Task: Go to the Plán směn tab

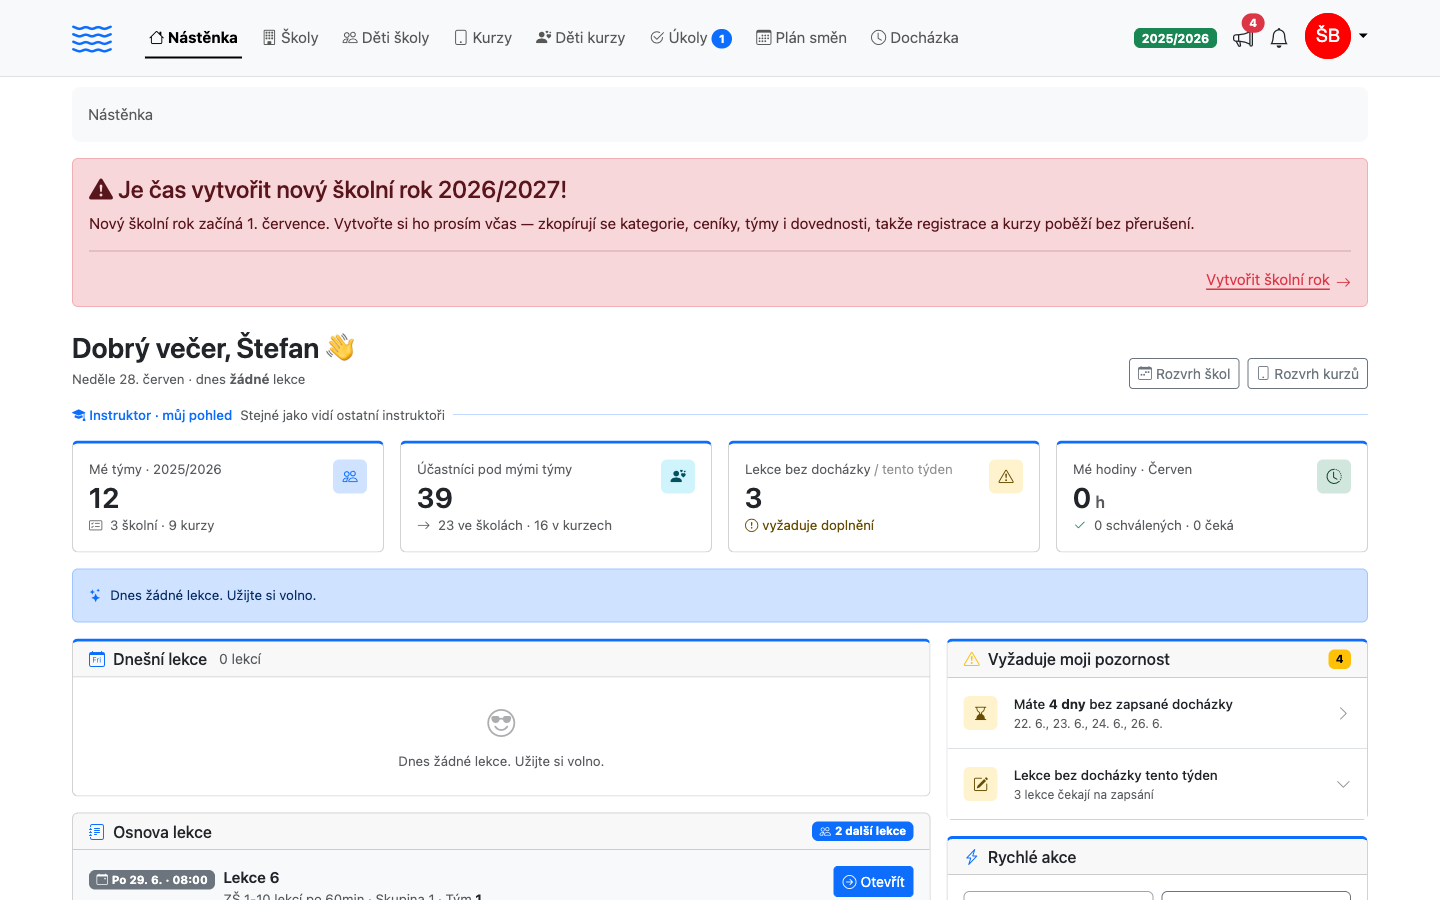Action: point(801,38)
